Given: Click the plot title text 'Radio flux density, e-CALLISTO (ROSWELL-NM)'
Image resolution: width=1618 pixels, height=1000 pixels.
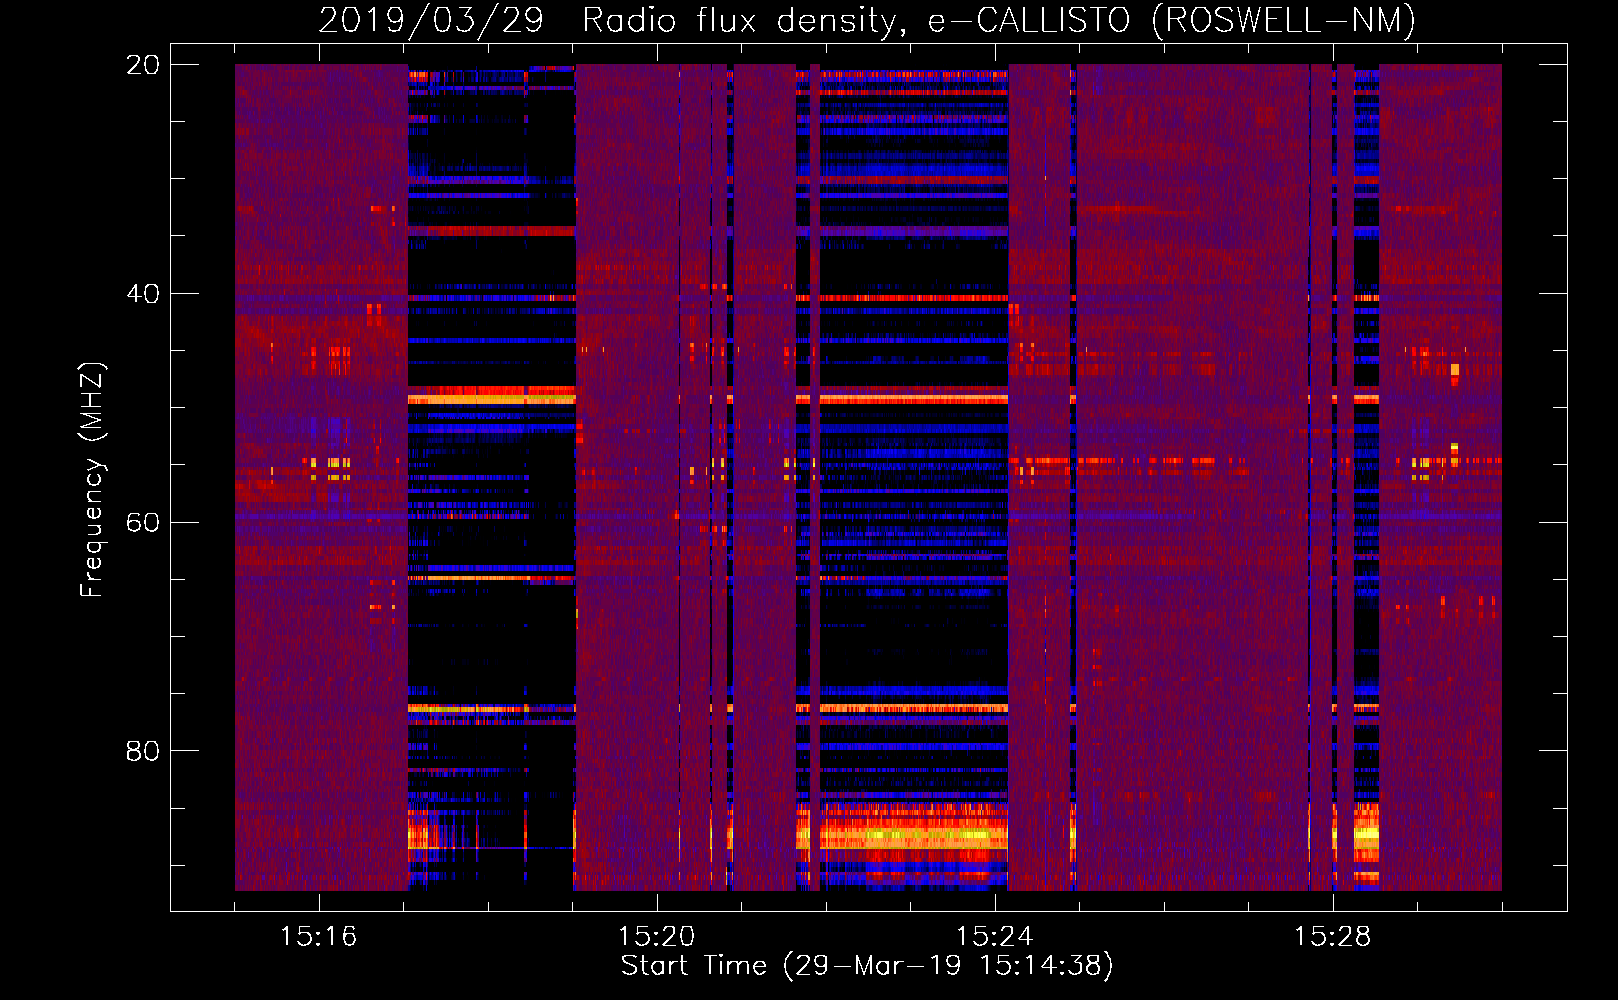Looking at the screenshot, I should 999,21.
